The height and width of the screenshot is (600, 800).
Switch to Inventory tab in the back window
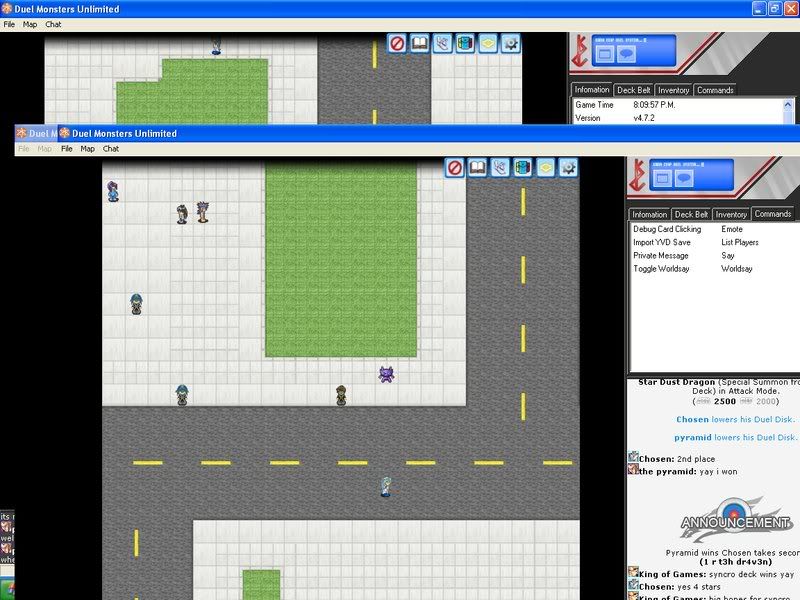coord(673,90)
